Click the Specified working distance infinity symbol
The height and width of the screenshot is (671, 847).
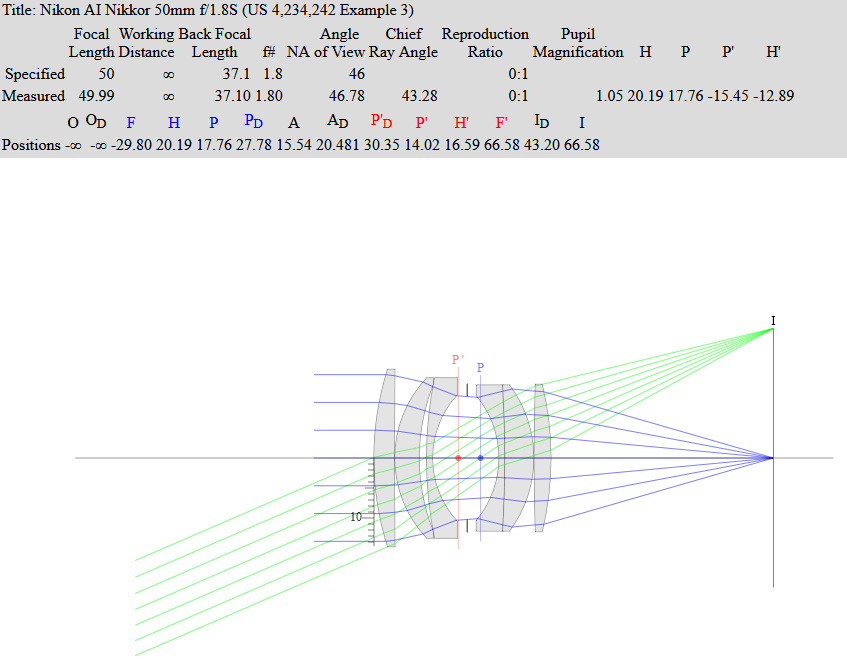pos(169,75)
